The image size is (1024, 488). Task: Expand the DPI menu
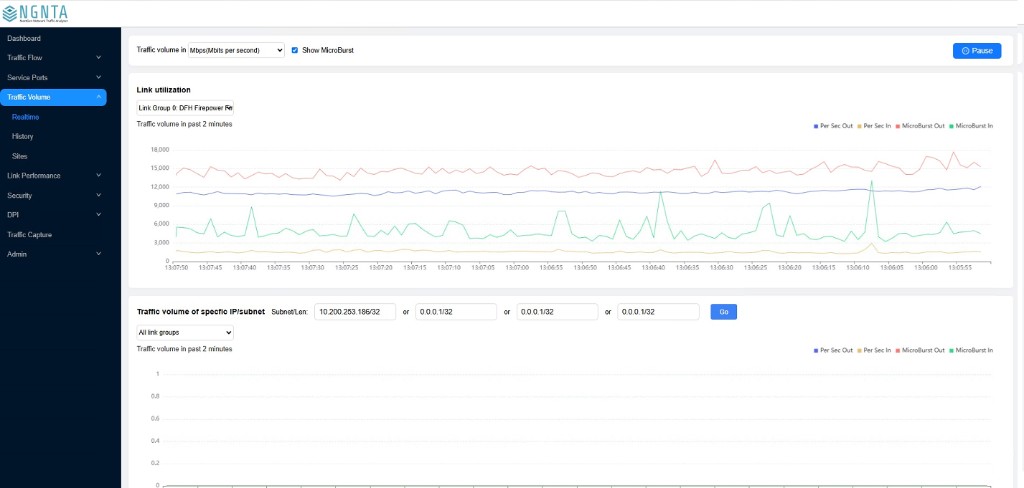(54, 215)
